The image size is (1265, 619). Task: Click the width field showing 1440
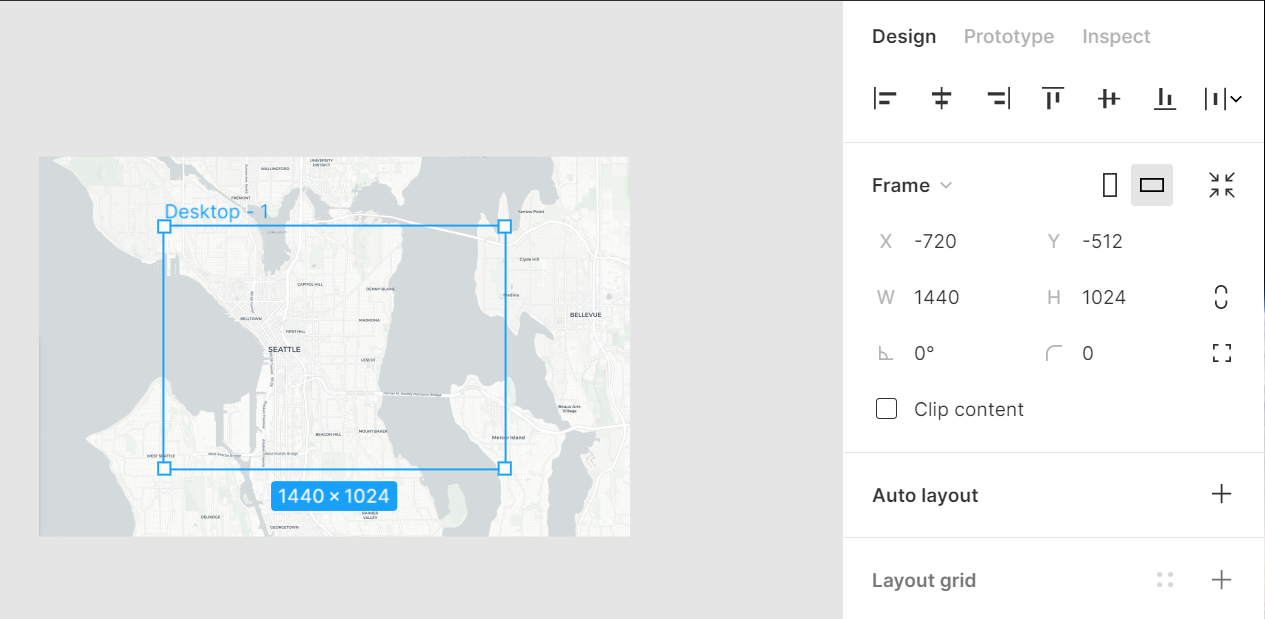(937, 297)
